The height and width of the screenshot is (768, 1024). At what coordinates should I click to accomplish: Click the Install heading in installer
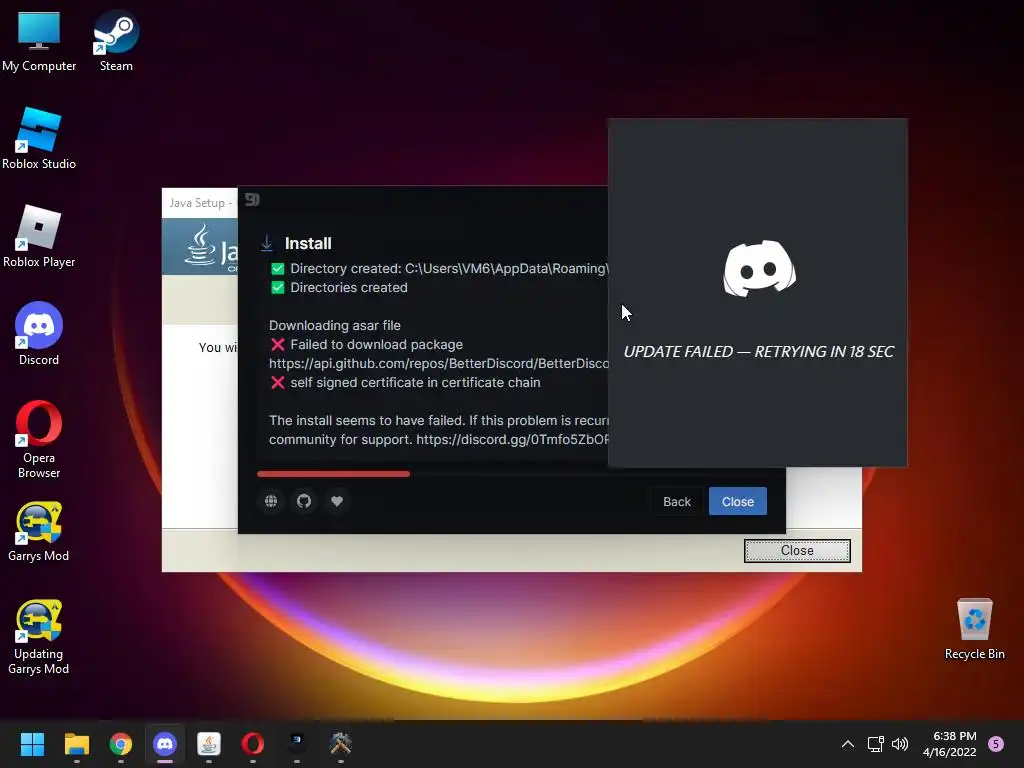(308, 244)
